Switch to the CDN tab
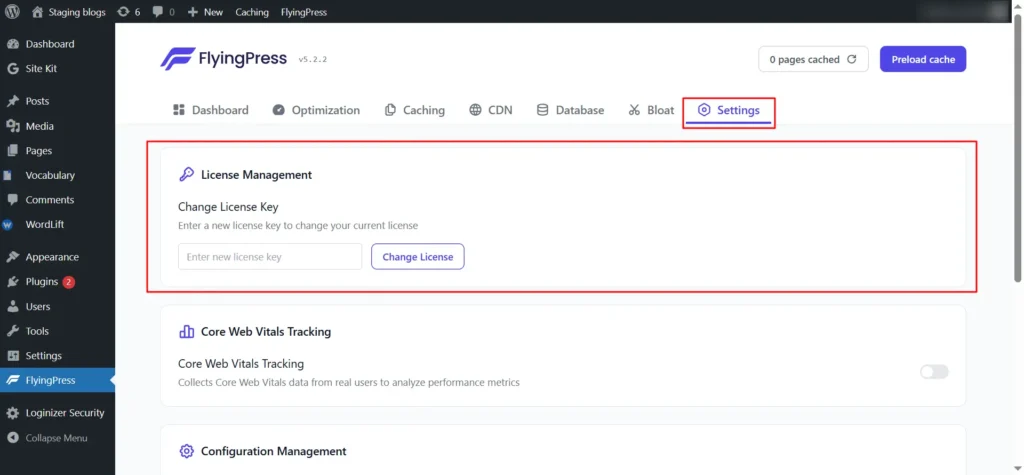This screenshot has width=1024, height=475. [x=490, y=110]
